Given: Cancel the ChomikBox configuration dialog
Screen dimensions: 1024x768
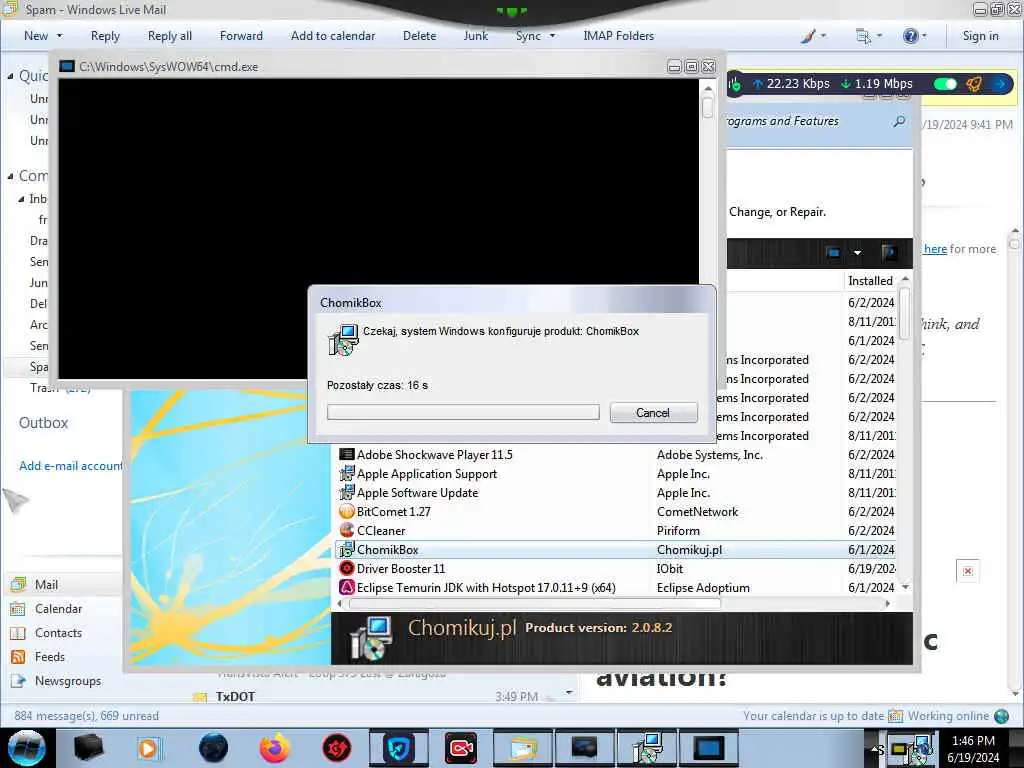Looking at the screenshot, I should 653,413.
